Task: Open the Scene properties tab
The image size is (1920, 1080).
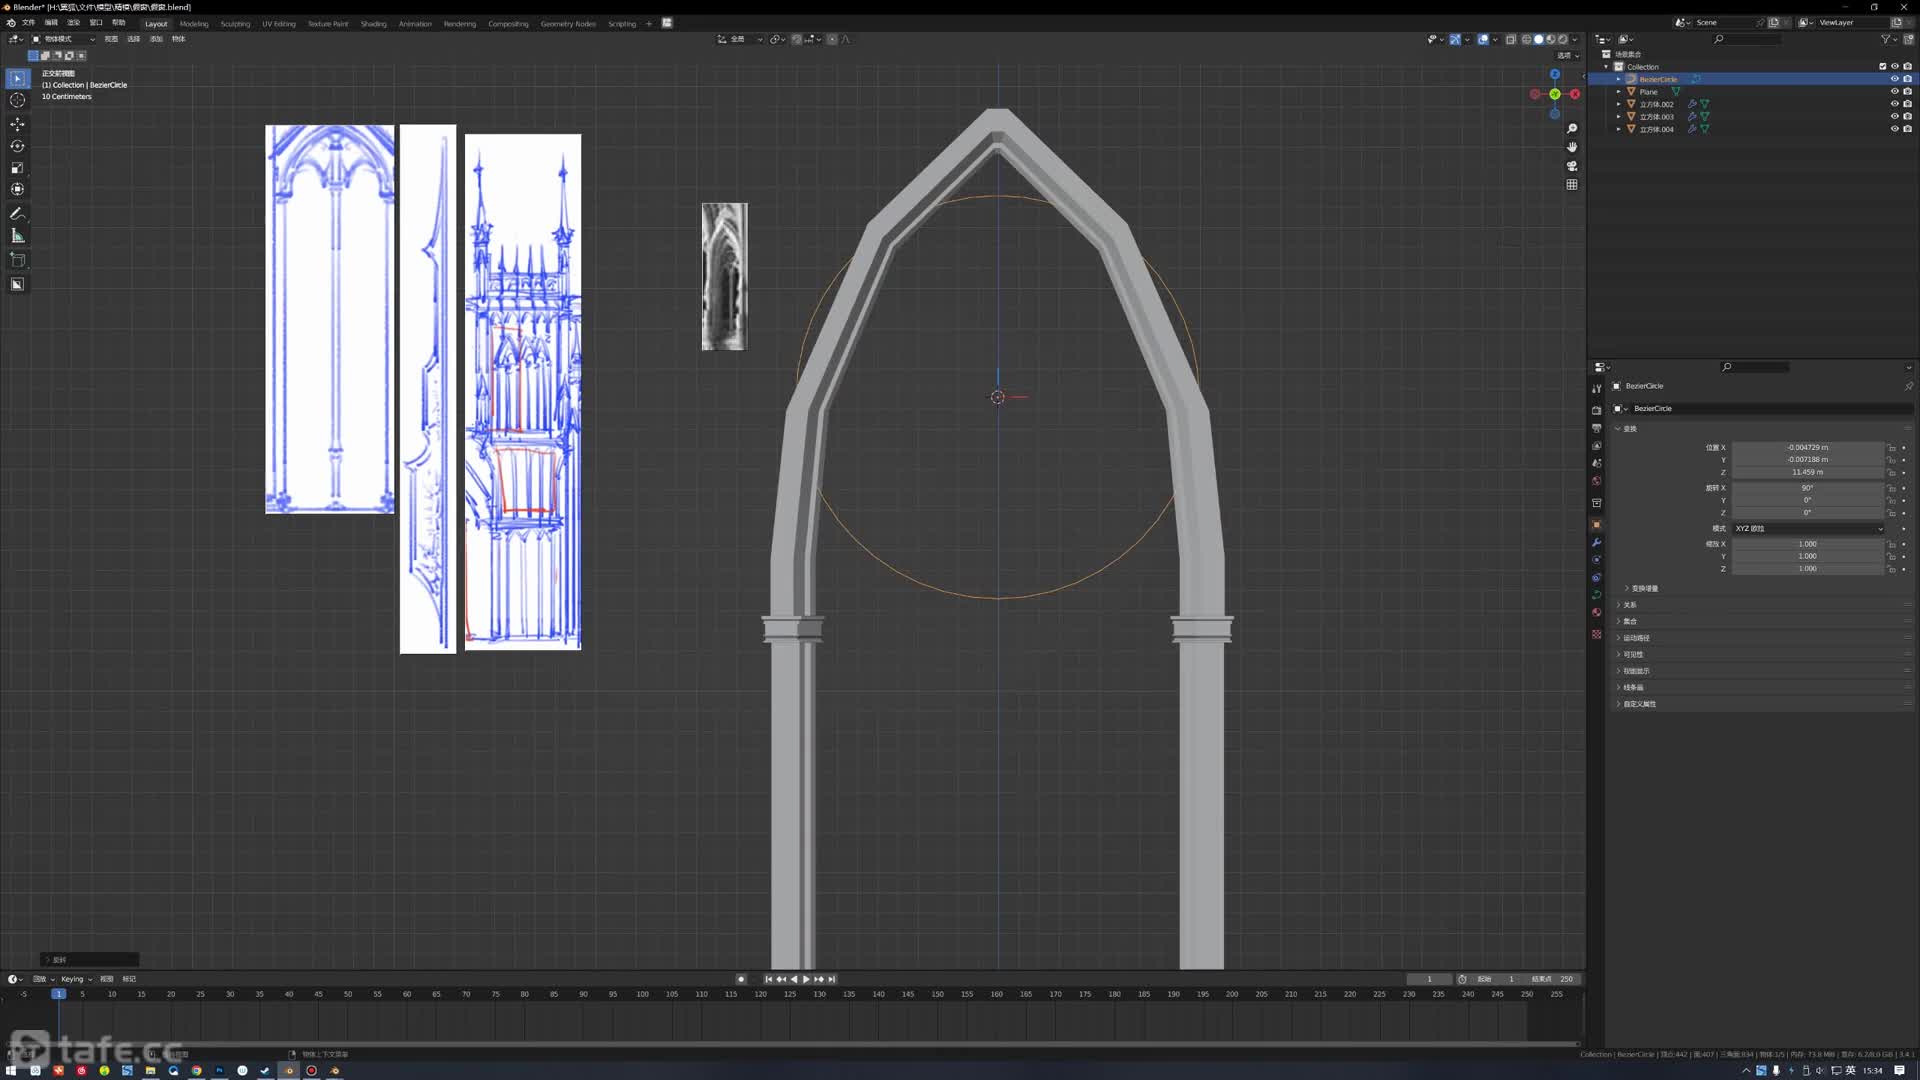Action: pyautogui.click(x=1596, y=464)
